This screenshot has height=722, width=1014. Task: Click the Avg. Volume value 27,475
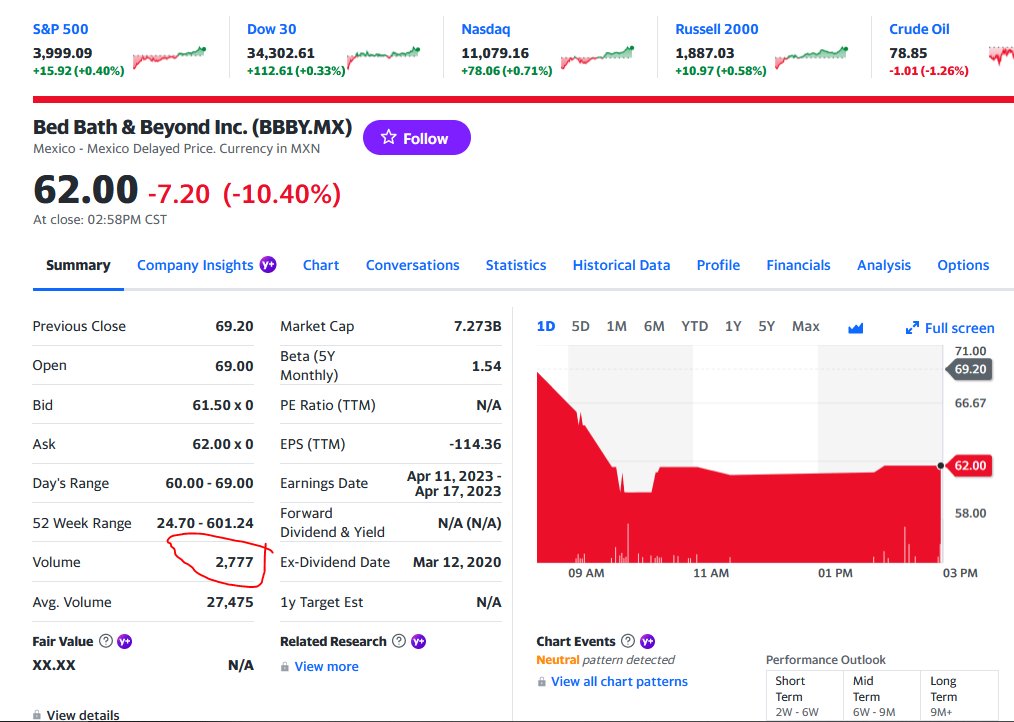coord(230,602)
